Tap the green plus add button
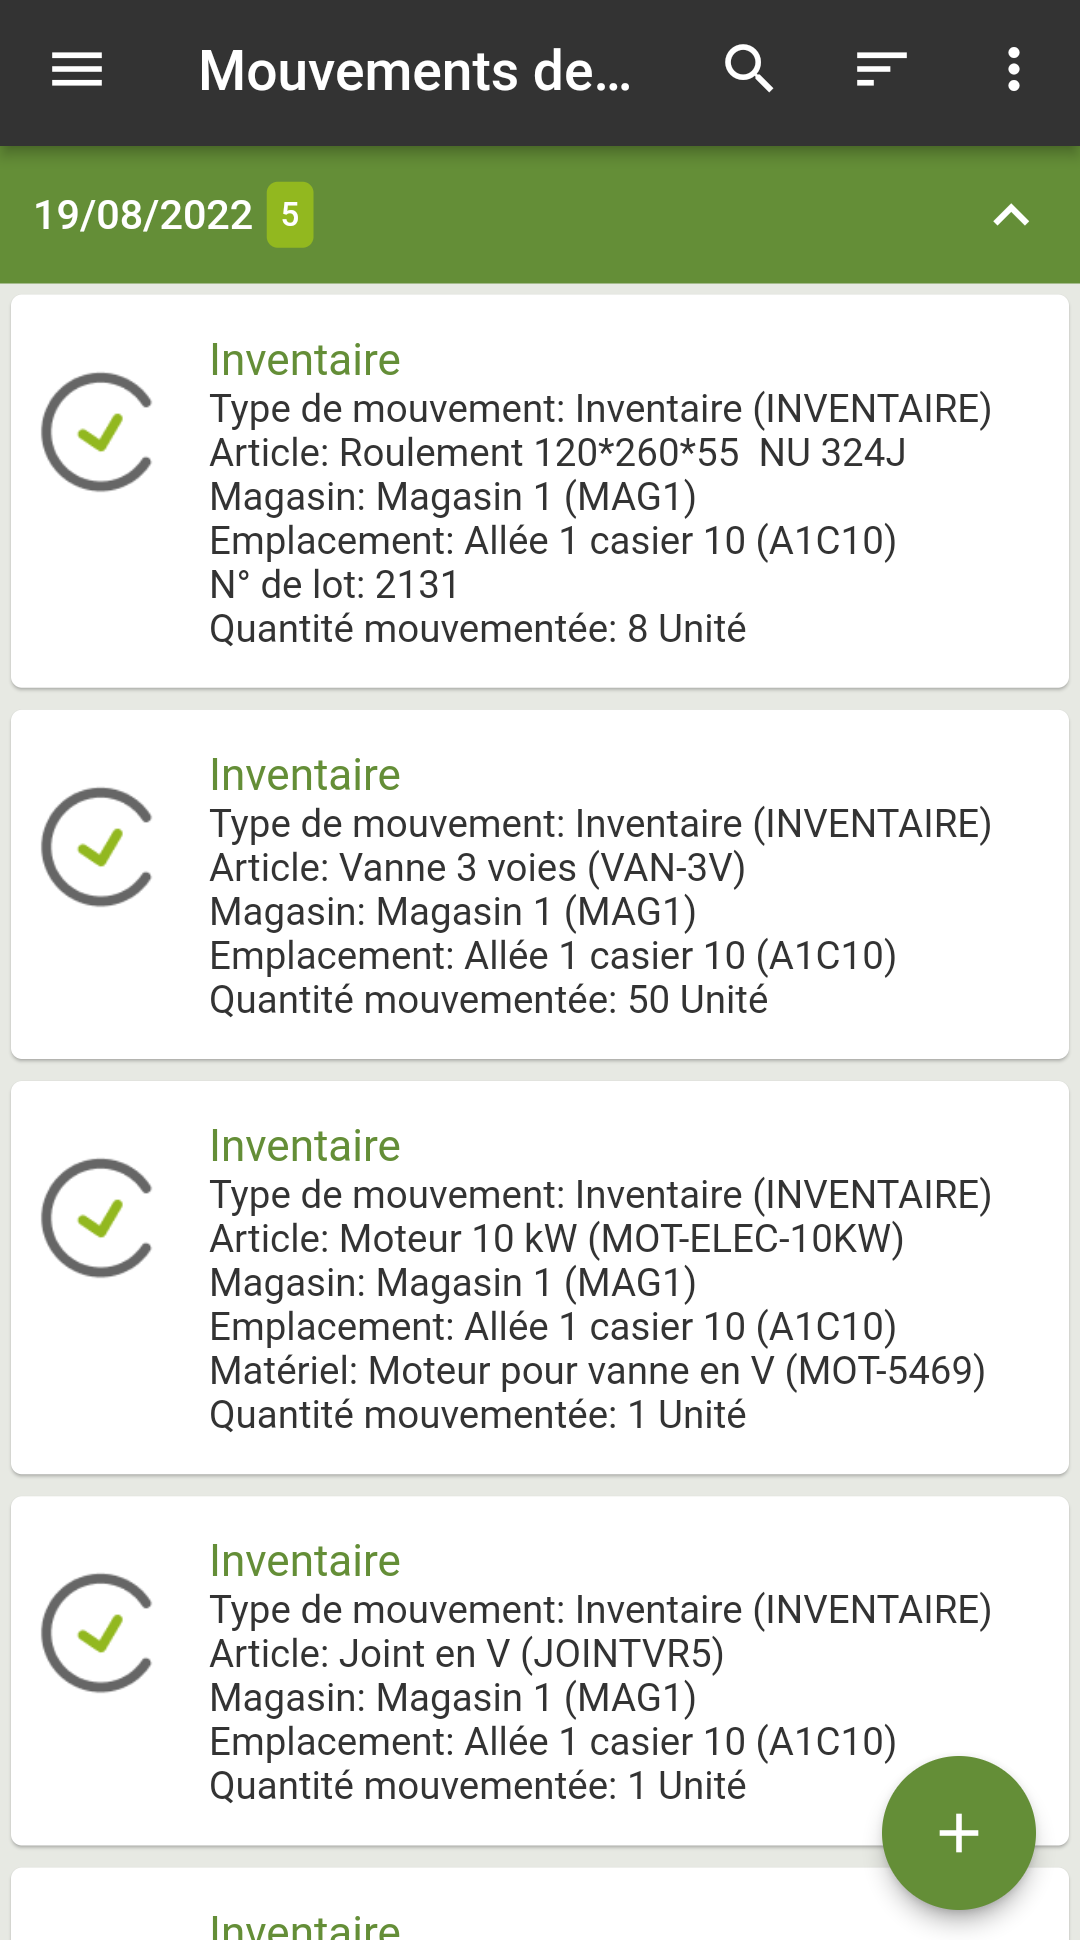Viewport: 1080px width, 1940px height. [x=958, y=1832]
